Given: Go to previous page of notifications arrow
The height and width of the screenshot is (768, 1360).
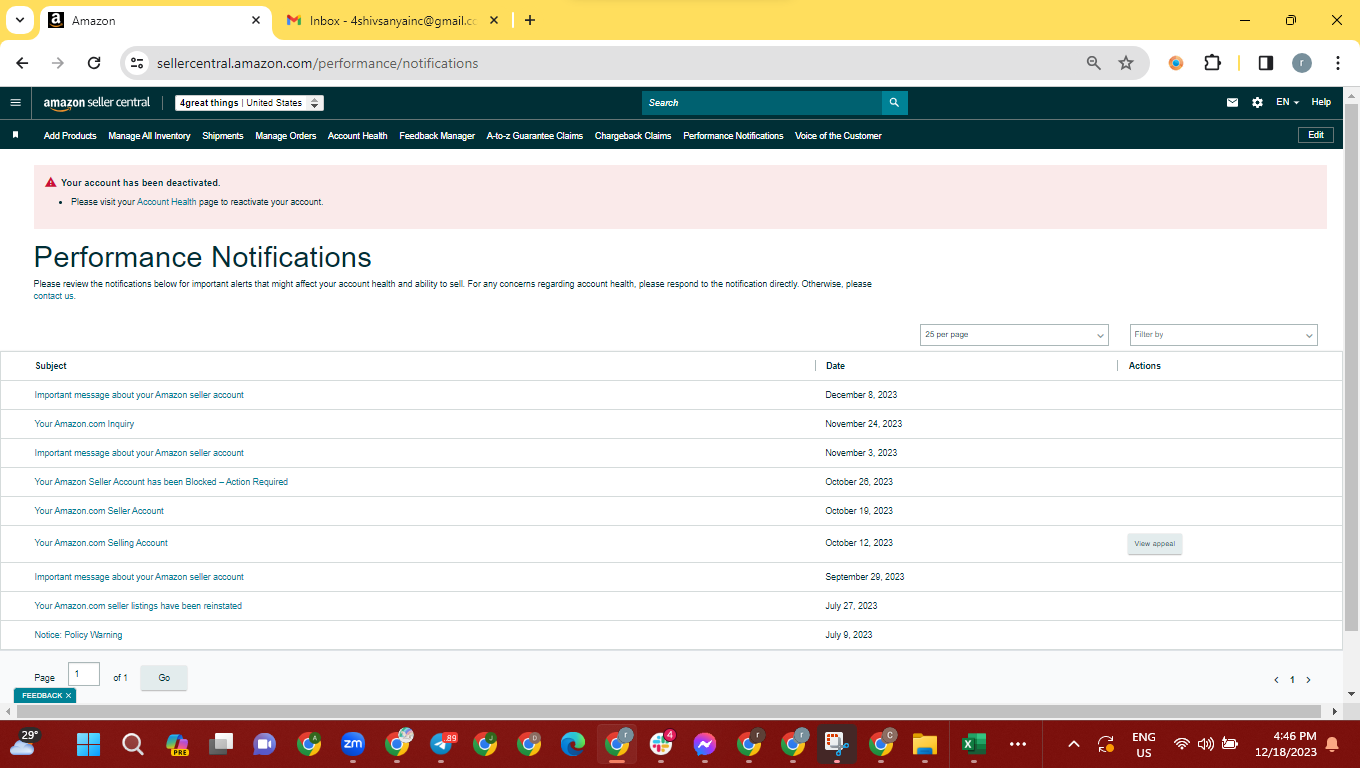Looking at the screenshot, I should (1276, 680).
